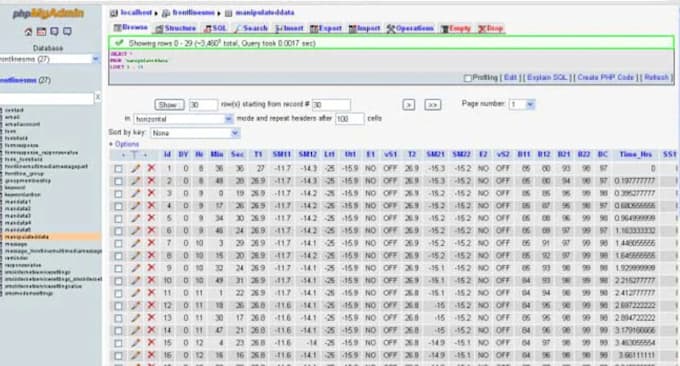
Task: Switch to the Export tab
Action: coord(326,29)
